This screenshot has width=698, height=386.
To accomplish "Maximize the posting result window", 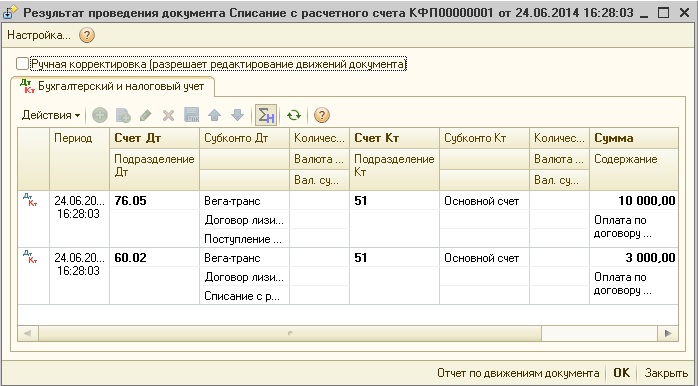I will coord(663,12).
